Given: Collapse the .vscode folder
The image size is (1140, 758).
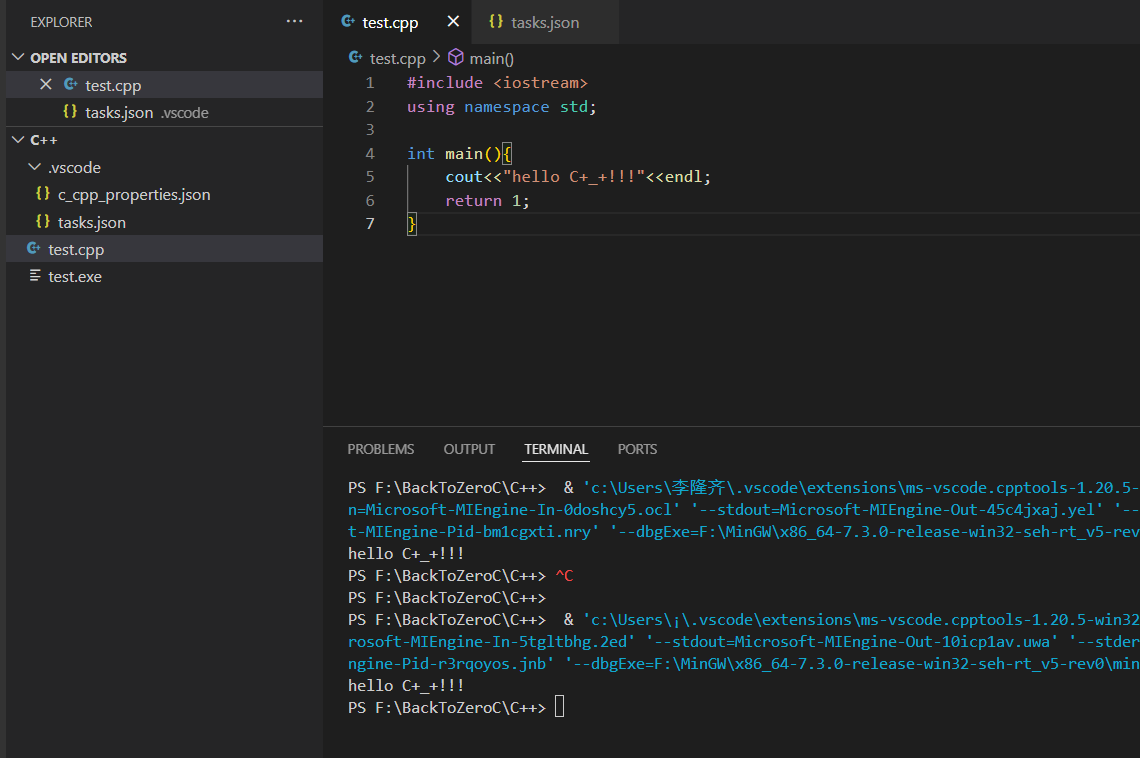Looking at the screenshot, I should pos(36,167).
